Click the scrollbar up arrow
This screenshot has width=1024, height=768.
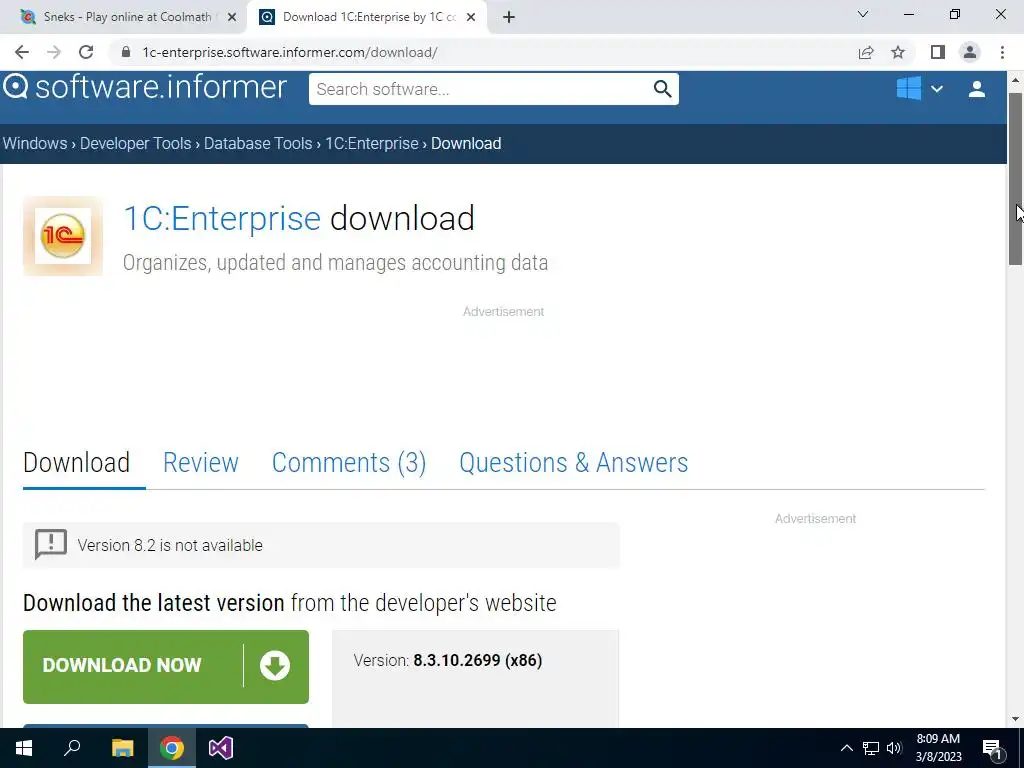1015,80
